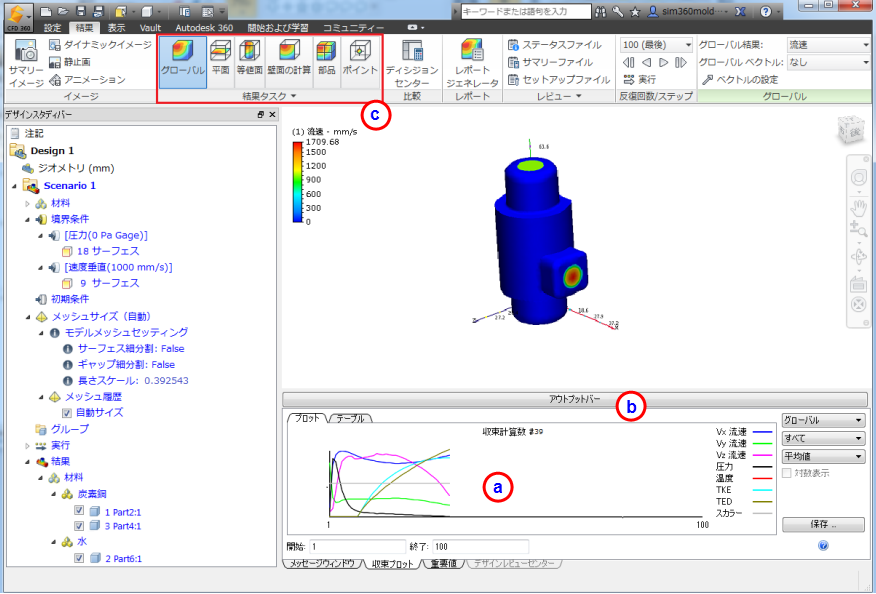Open the グローバル結果 流速 dropdown

[x=828, y=45]
